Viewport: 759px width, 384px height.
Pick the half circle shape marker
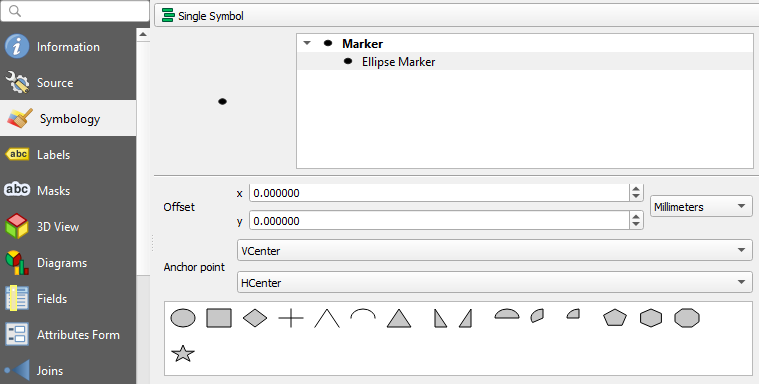507,314
